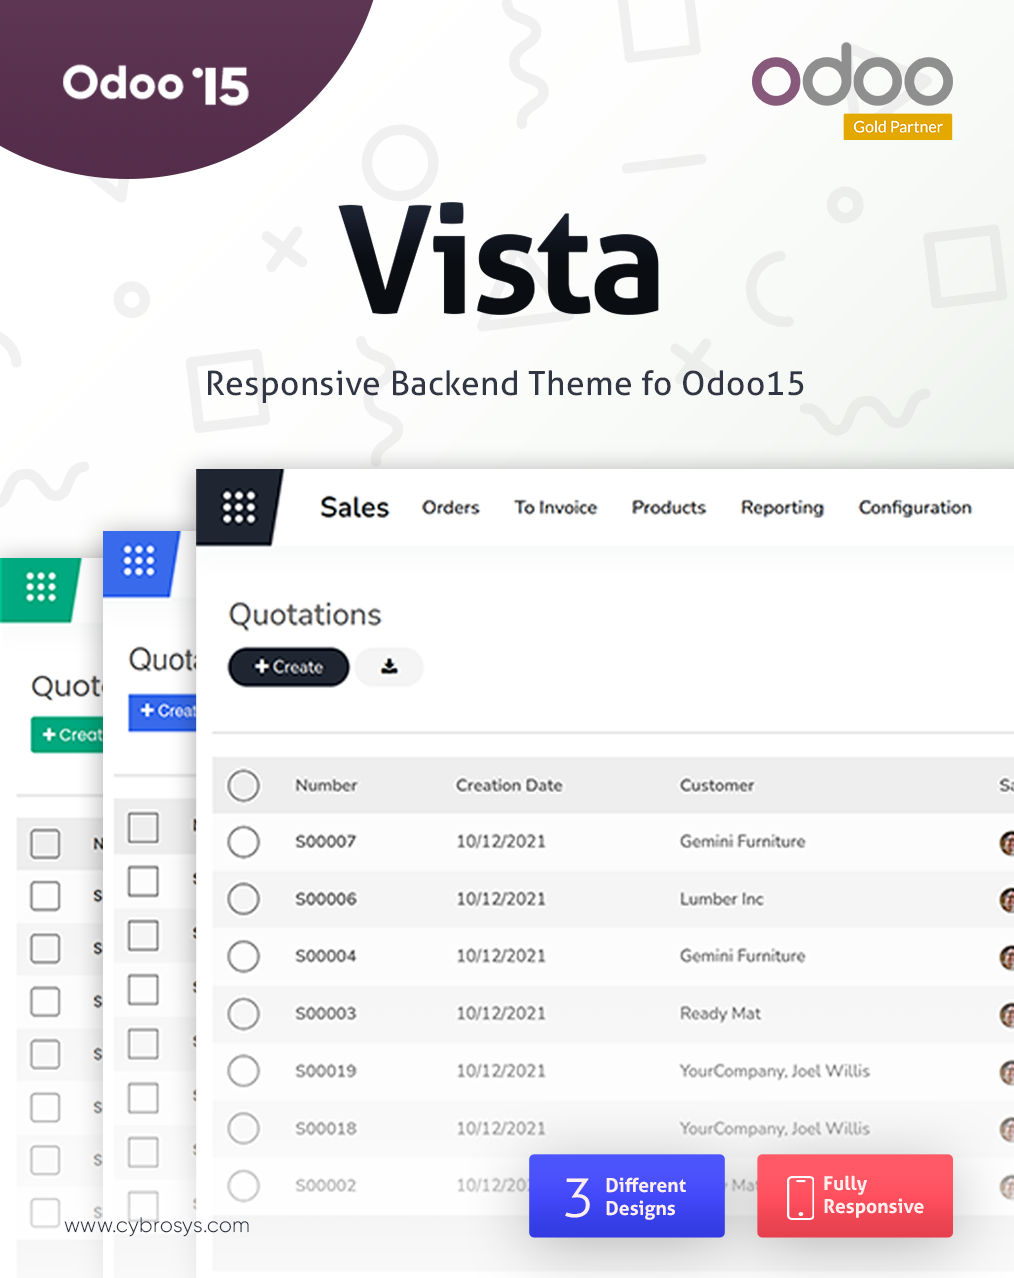Open the black apps grid menu icon
Viewport: 1014px width, 1278px height.
click(239, 507)
